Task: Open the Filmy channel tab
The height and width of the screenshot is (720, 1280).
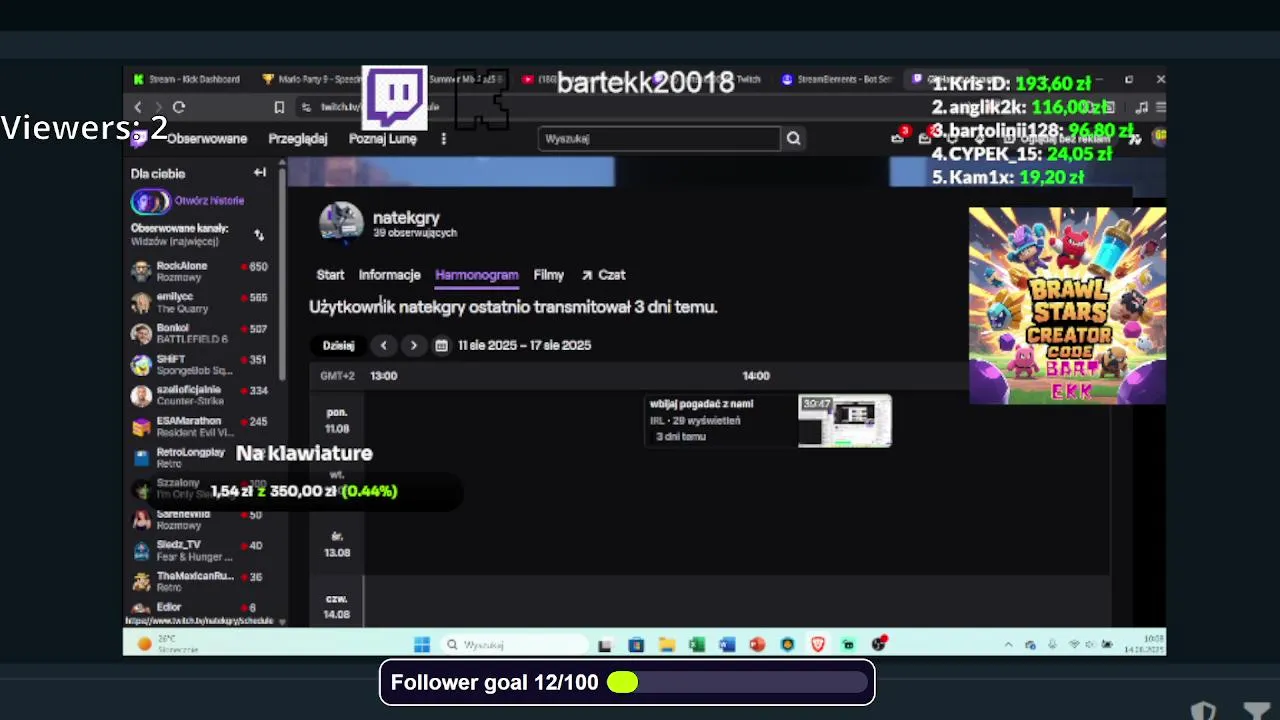Action: coord(549,275)
